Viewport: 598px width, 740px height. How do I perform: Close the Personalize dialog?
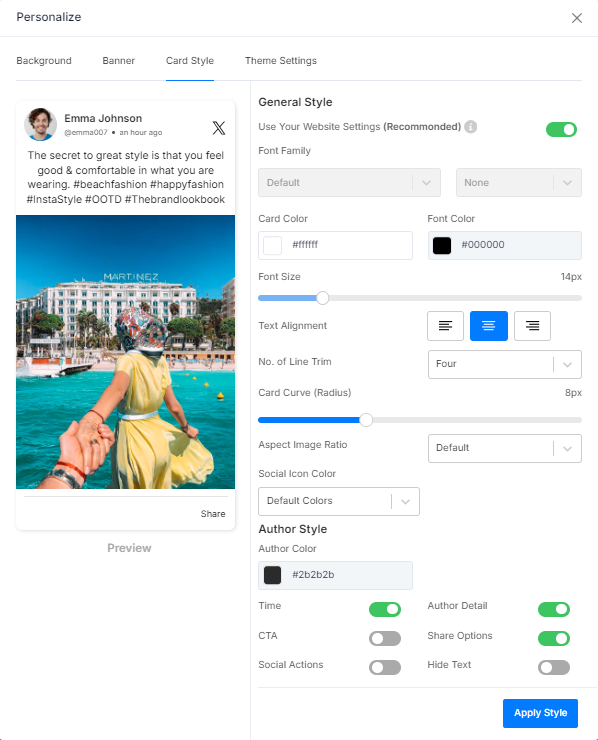pos(576,18)
